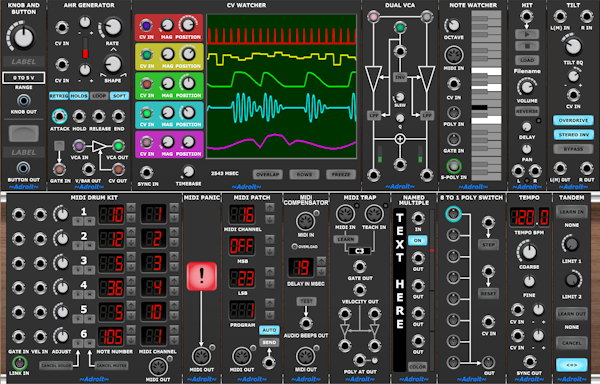Click the STEP button on Poly Switch
Image resolution: width=600 pixels, height=384 pixels.
point(488,245)
